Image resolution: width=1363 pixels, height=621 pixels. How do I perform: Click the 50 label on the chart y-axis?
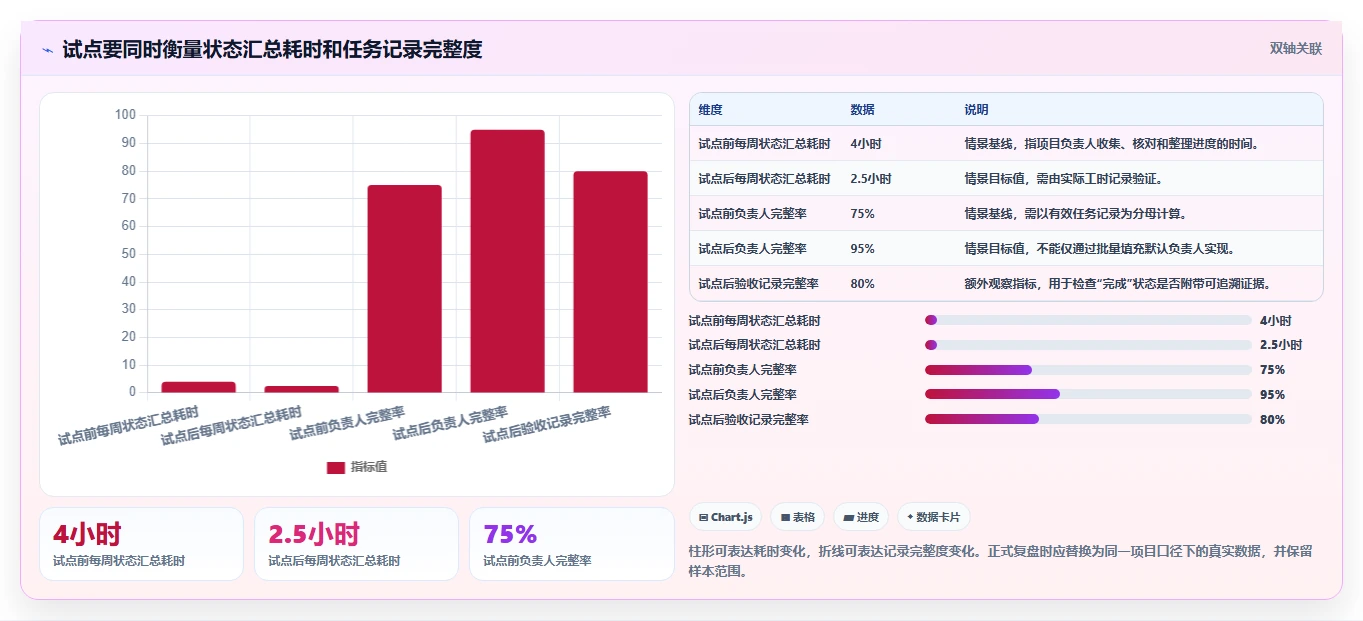pyautogui.click(x=128, y=254)
